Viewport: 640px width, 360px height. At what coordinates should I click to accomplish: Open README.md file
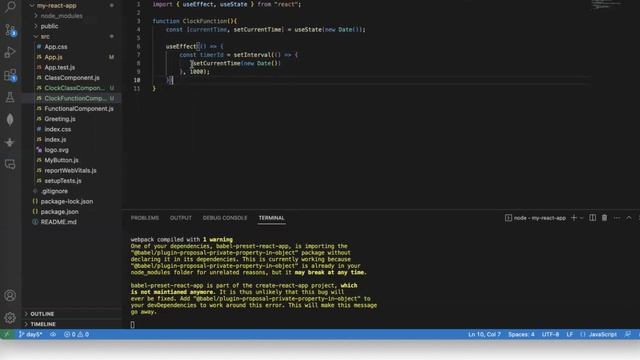58,222
